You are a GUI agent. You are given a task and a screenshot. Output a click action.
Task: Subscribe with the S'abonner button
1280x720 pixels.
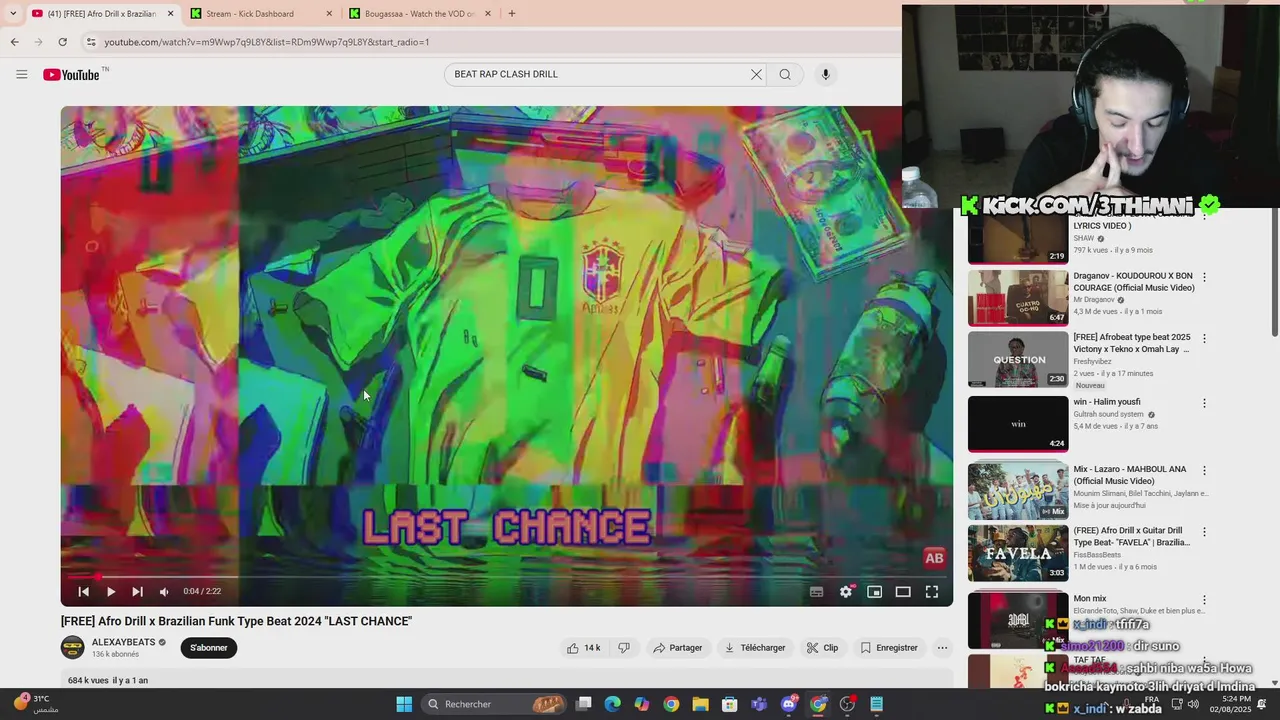click(209, 648)
